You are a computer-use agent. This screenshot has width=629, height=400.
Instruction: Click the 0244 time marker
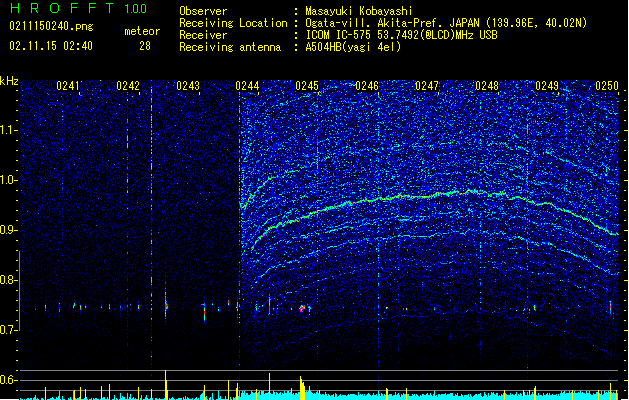(248, 86)
